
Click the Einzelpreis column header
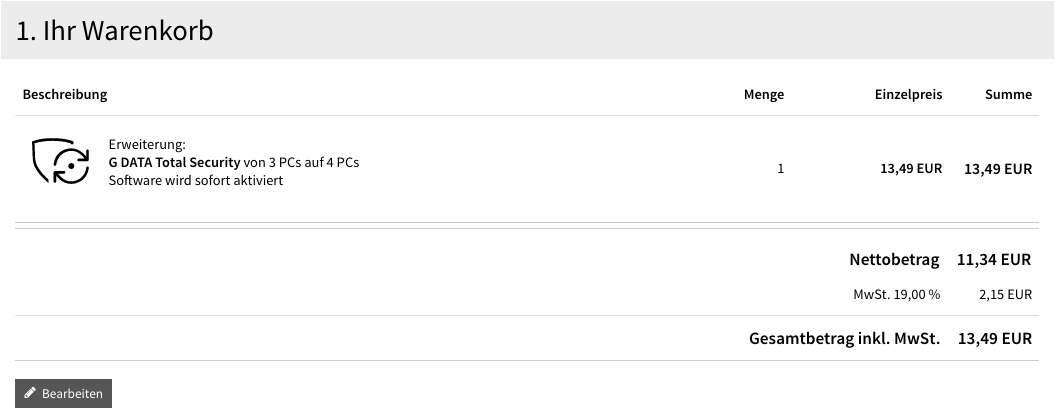(909, 94)
